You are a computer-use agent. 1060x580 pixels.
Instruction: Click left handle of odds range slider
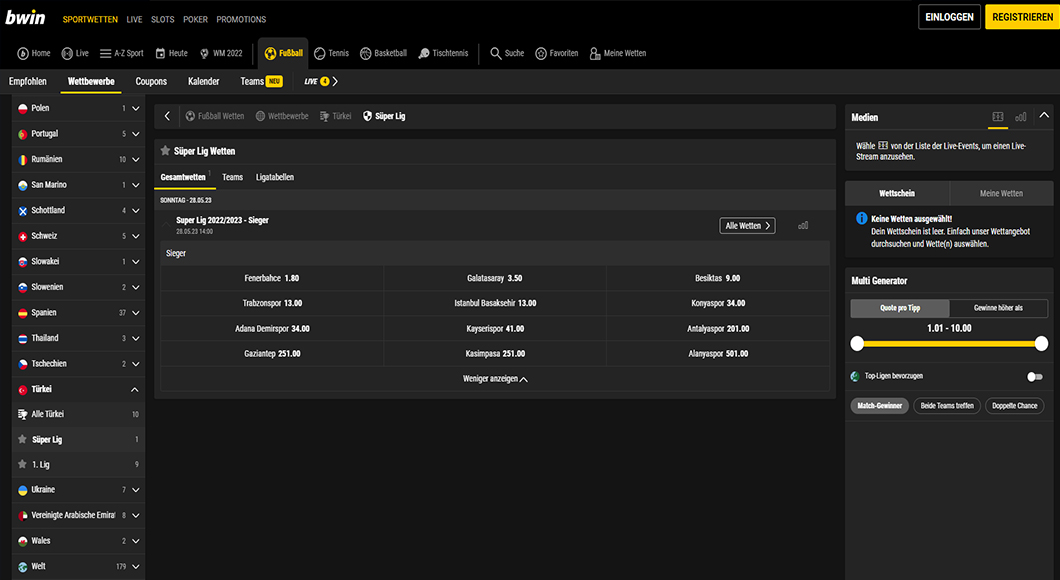click(857, 343)
